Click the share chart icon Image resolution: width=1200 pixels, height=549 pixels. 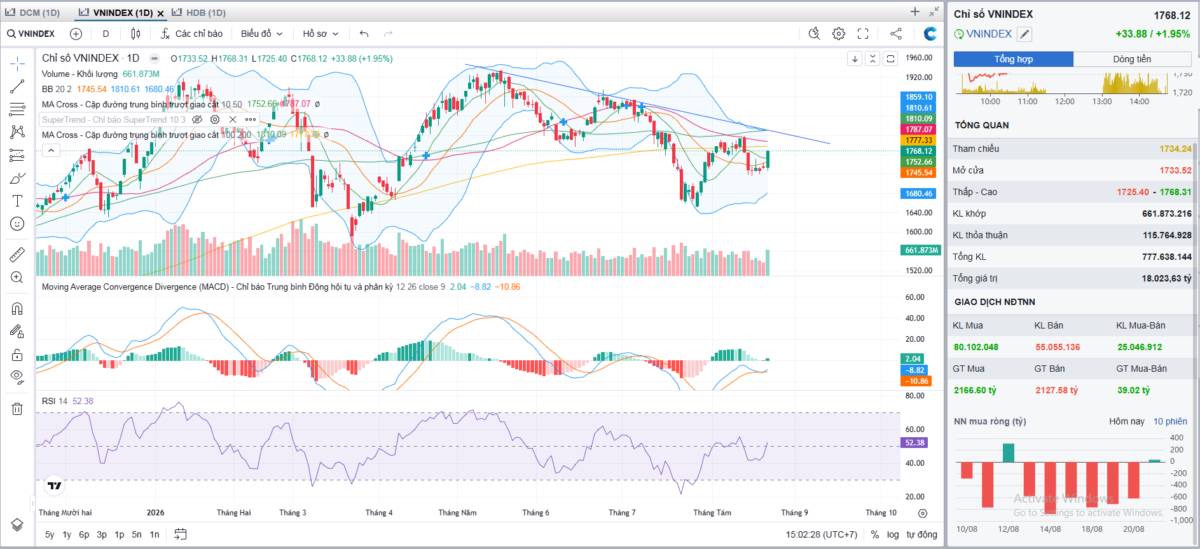pos(896,33)
